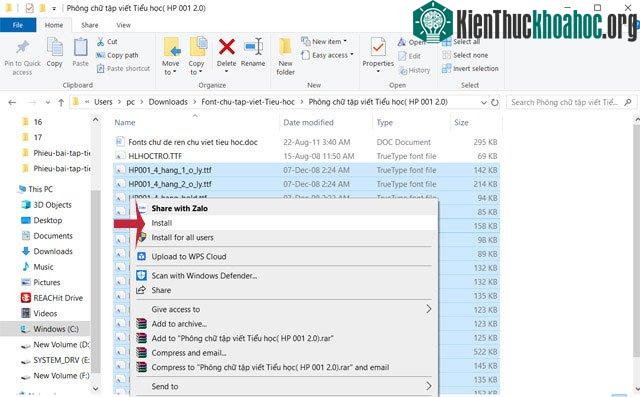Screen dimensions: 640x397
Task: Click the Properties ribbon icon
Action: 378,47
